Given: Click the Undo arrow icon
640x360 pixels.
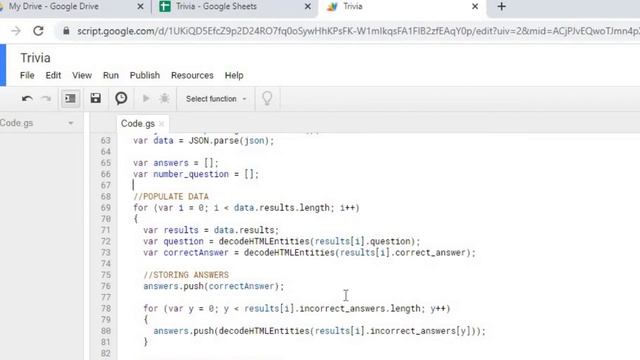Looking at the screenshot, I should pyautogui.click(x=27, y=98).
